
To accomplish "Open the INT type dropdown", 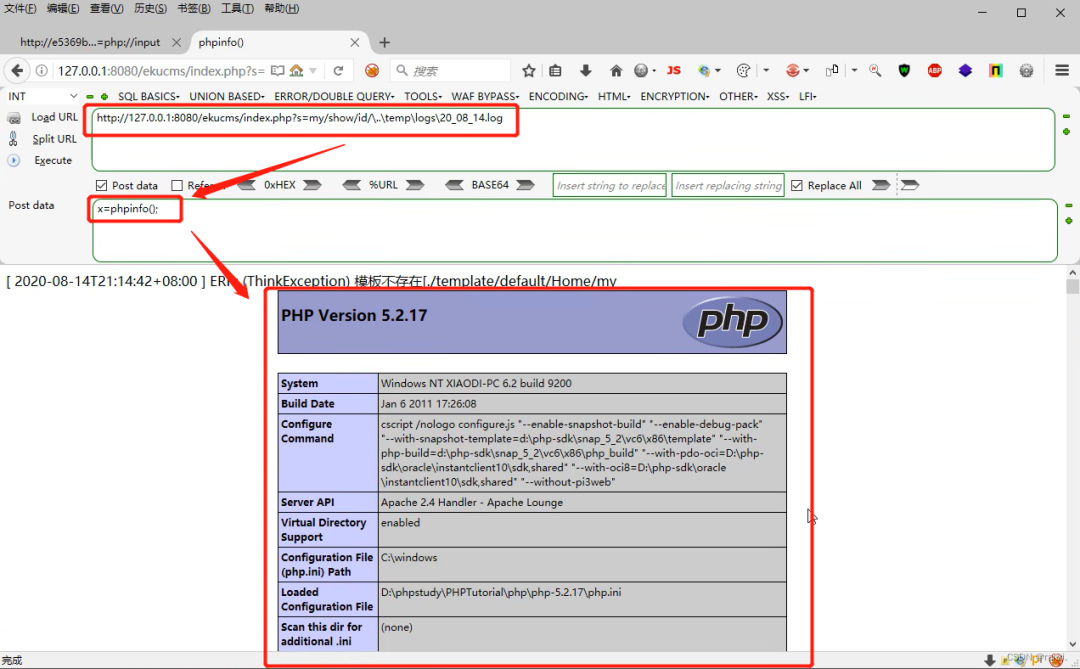I will click(x=42, y=96).
